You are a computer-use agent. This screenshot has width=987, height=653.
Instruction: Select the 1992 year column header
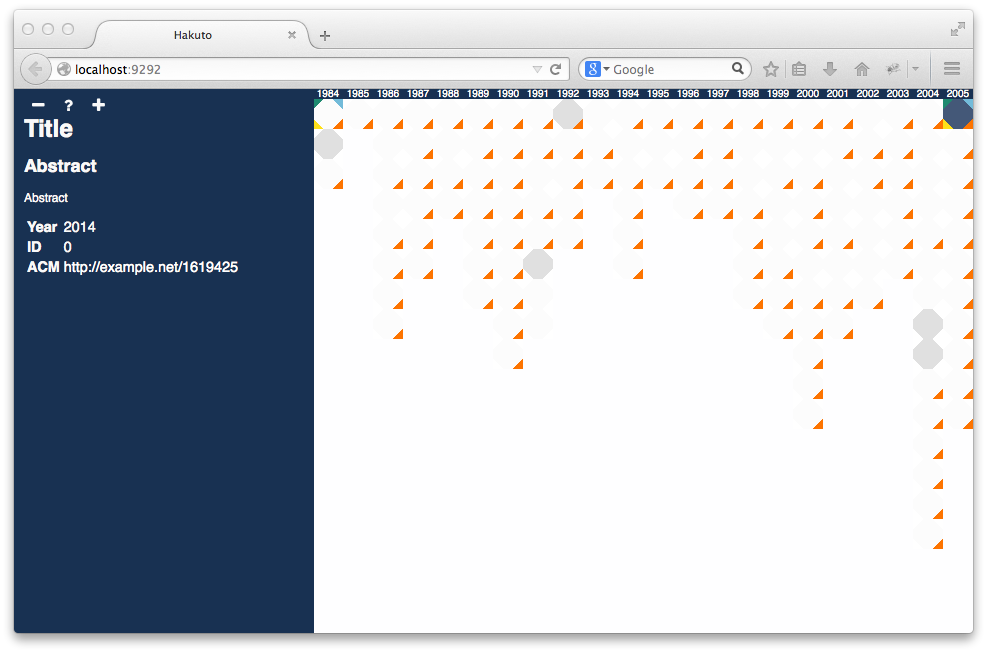pyautogui.click(x=568, y=94)
